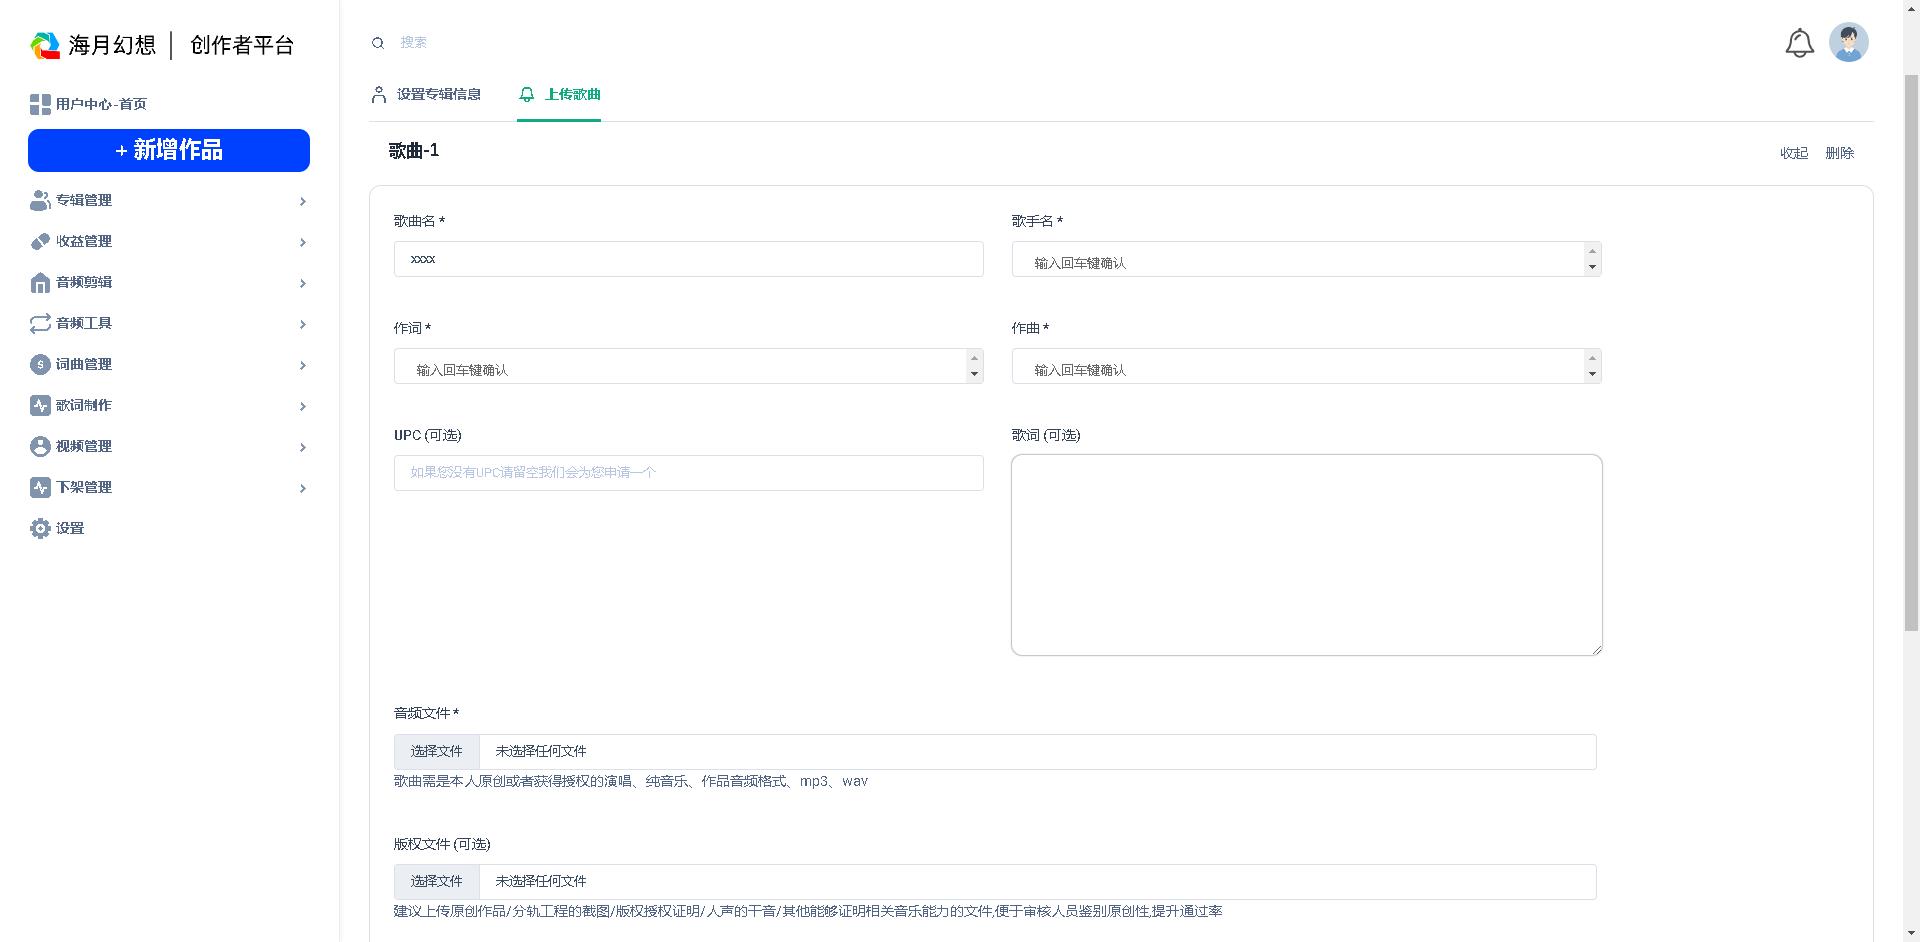Open the notification bell
This screenshot has width=1920, height=942.
(x=1800, y=43)
